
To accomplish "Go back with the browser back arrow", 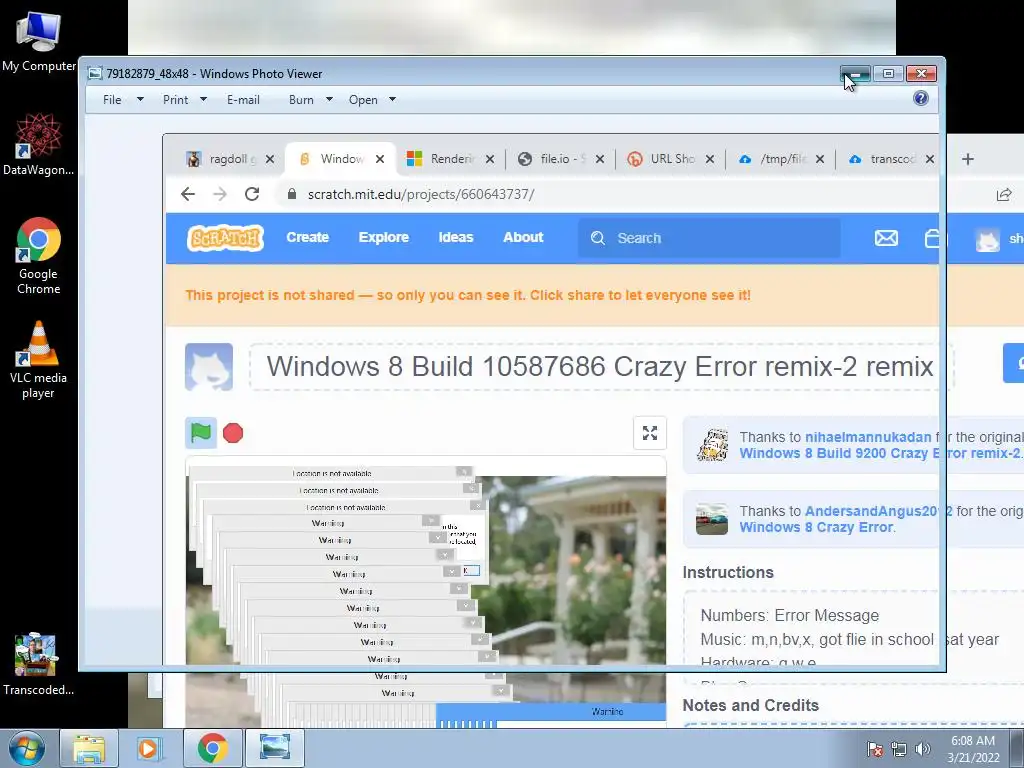I will [188, 194].
